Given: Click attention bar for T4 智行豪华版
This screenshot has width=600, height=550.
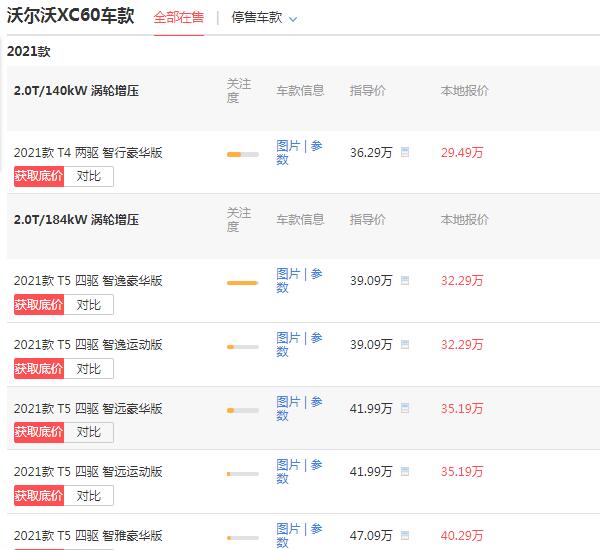Looking at the screenshot, I should coord(243,155).
